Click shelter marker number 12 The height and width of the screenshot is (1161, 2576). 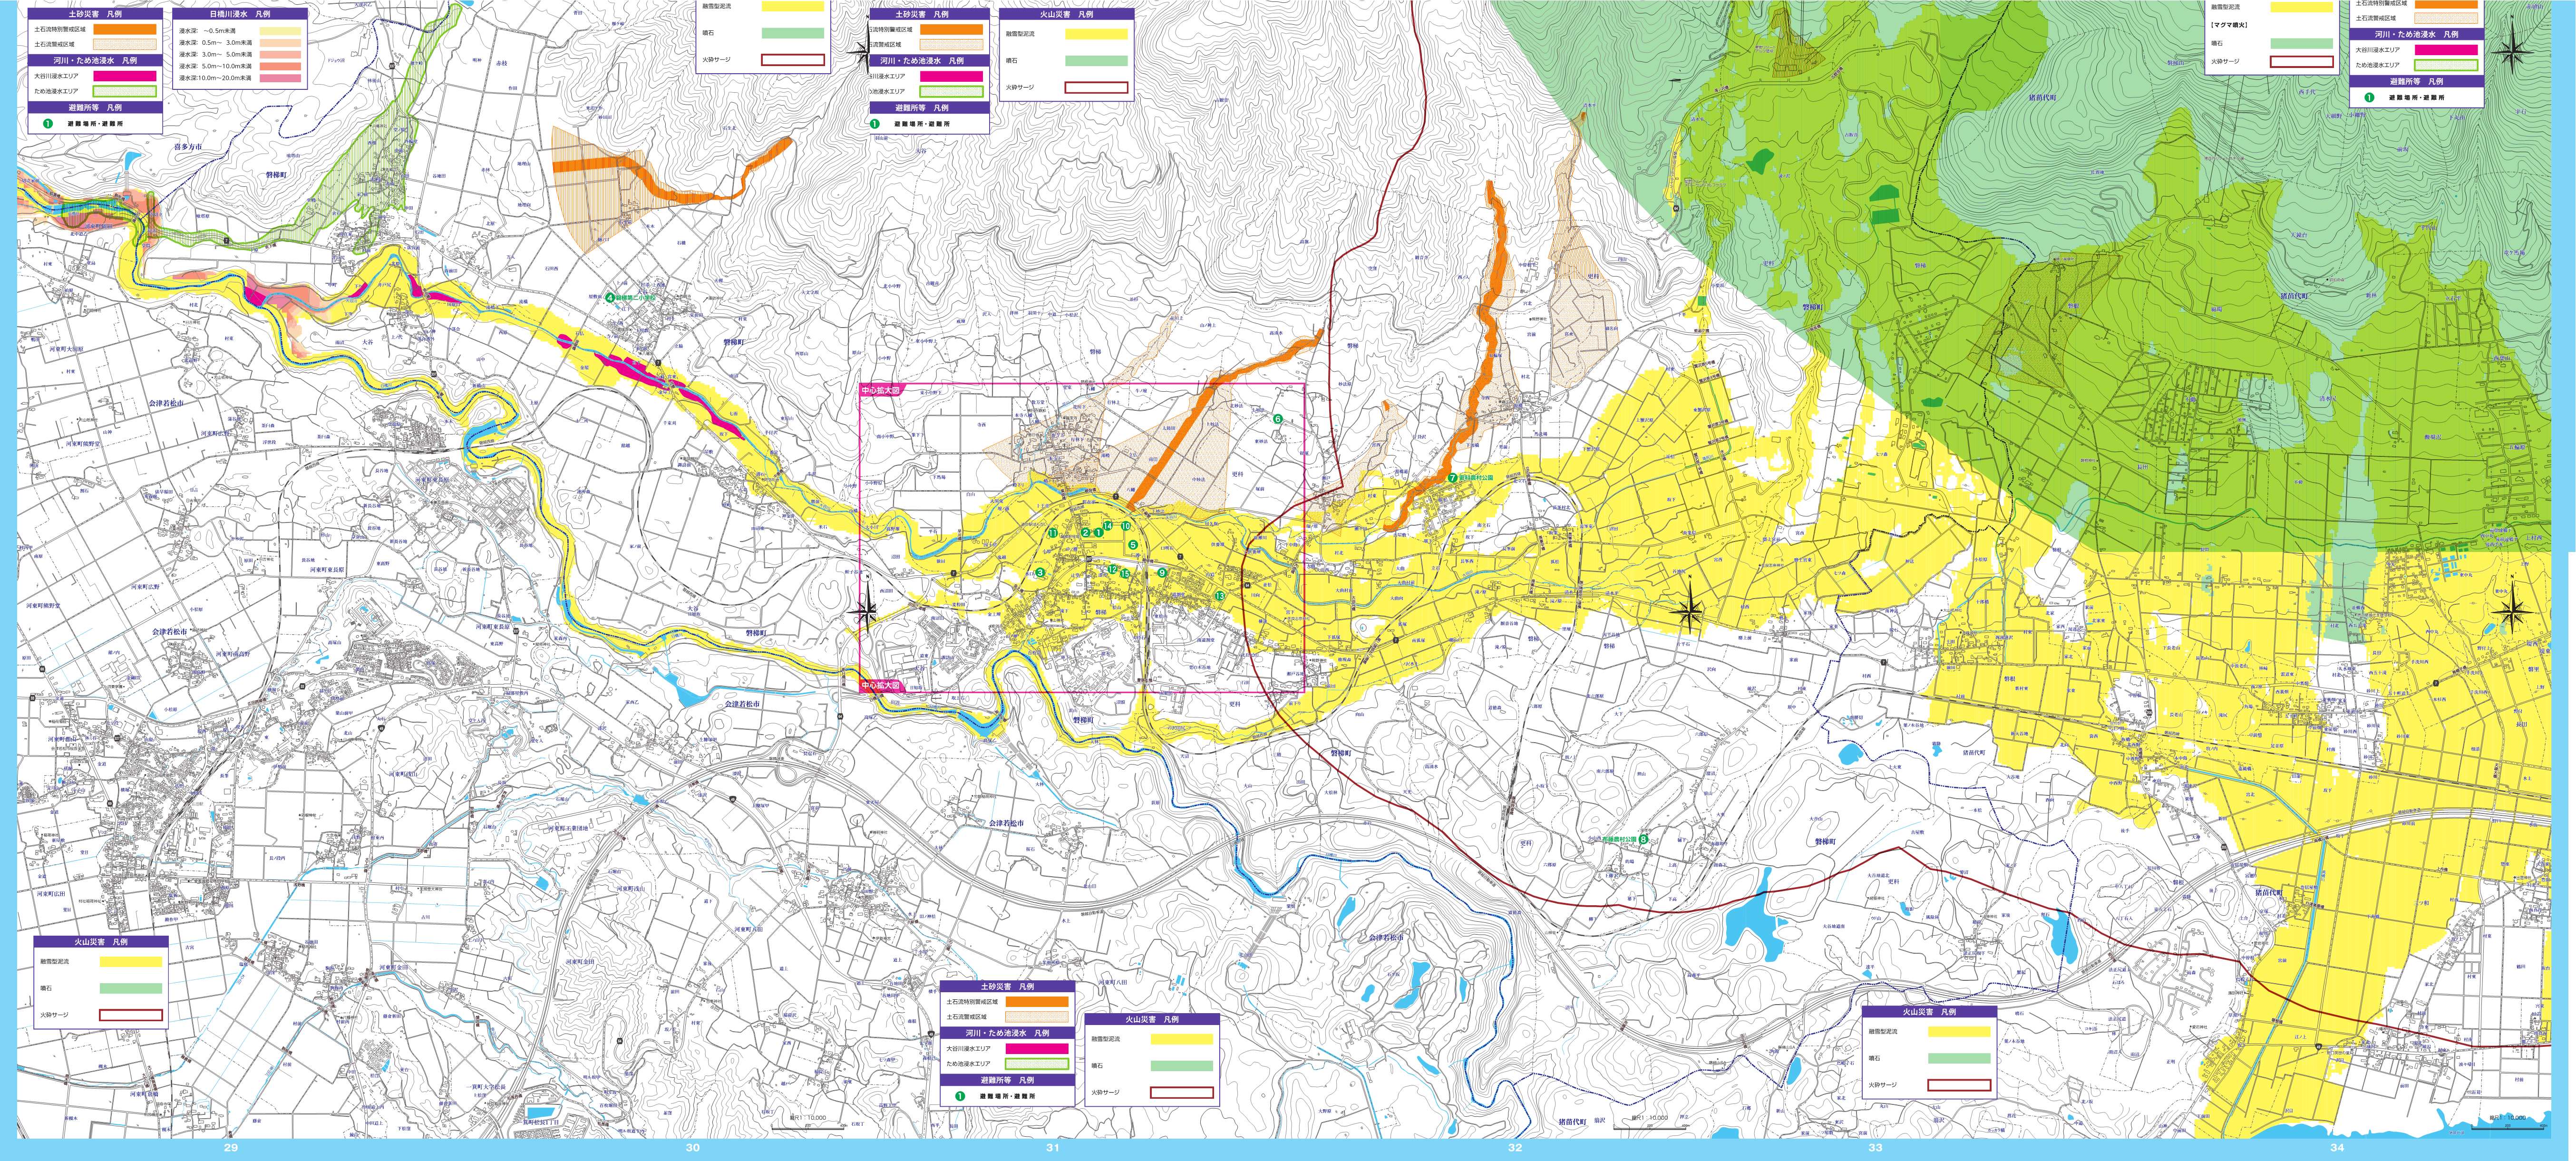(1113, 569)
